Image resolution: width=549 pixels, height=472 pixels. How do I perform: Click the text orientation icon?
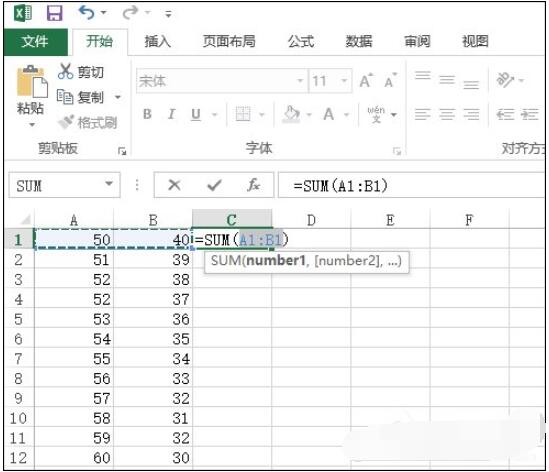pyautogui.click(x=505, y=80)
